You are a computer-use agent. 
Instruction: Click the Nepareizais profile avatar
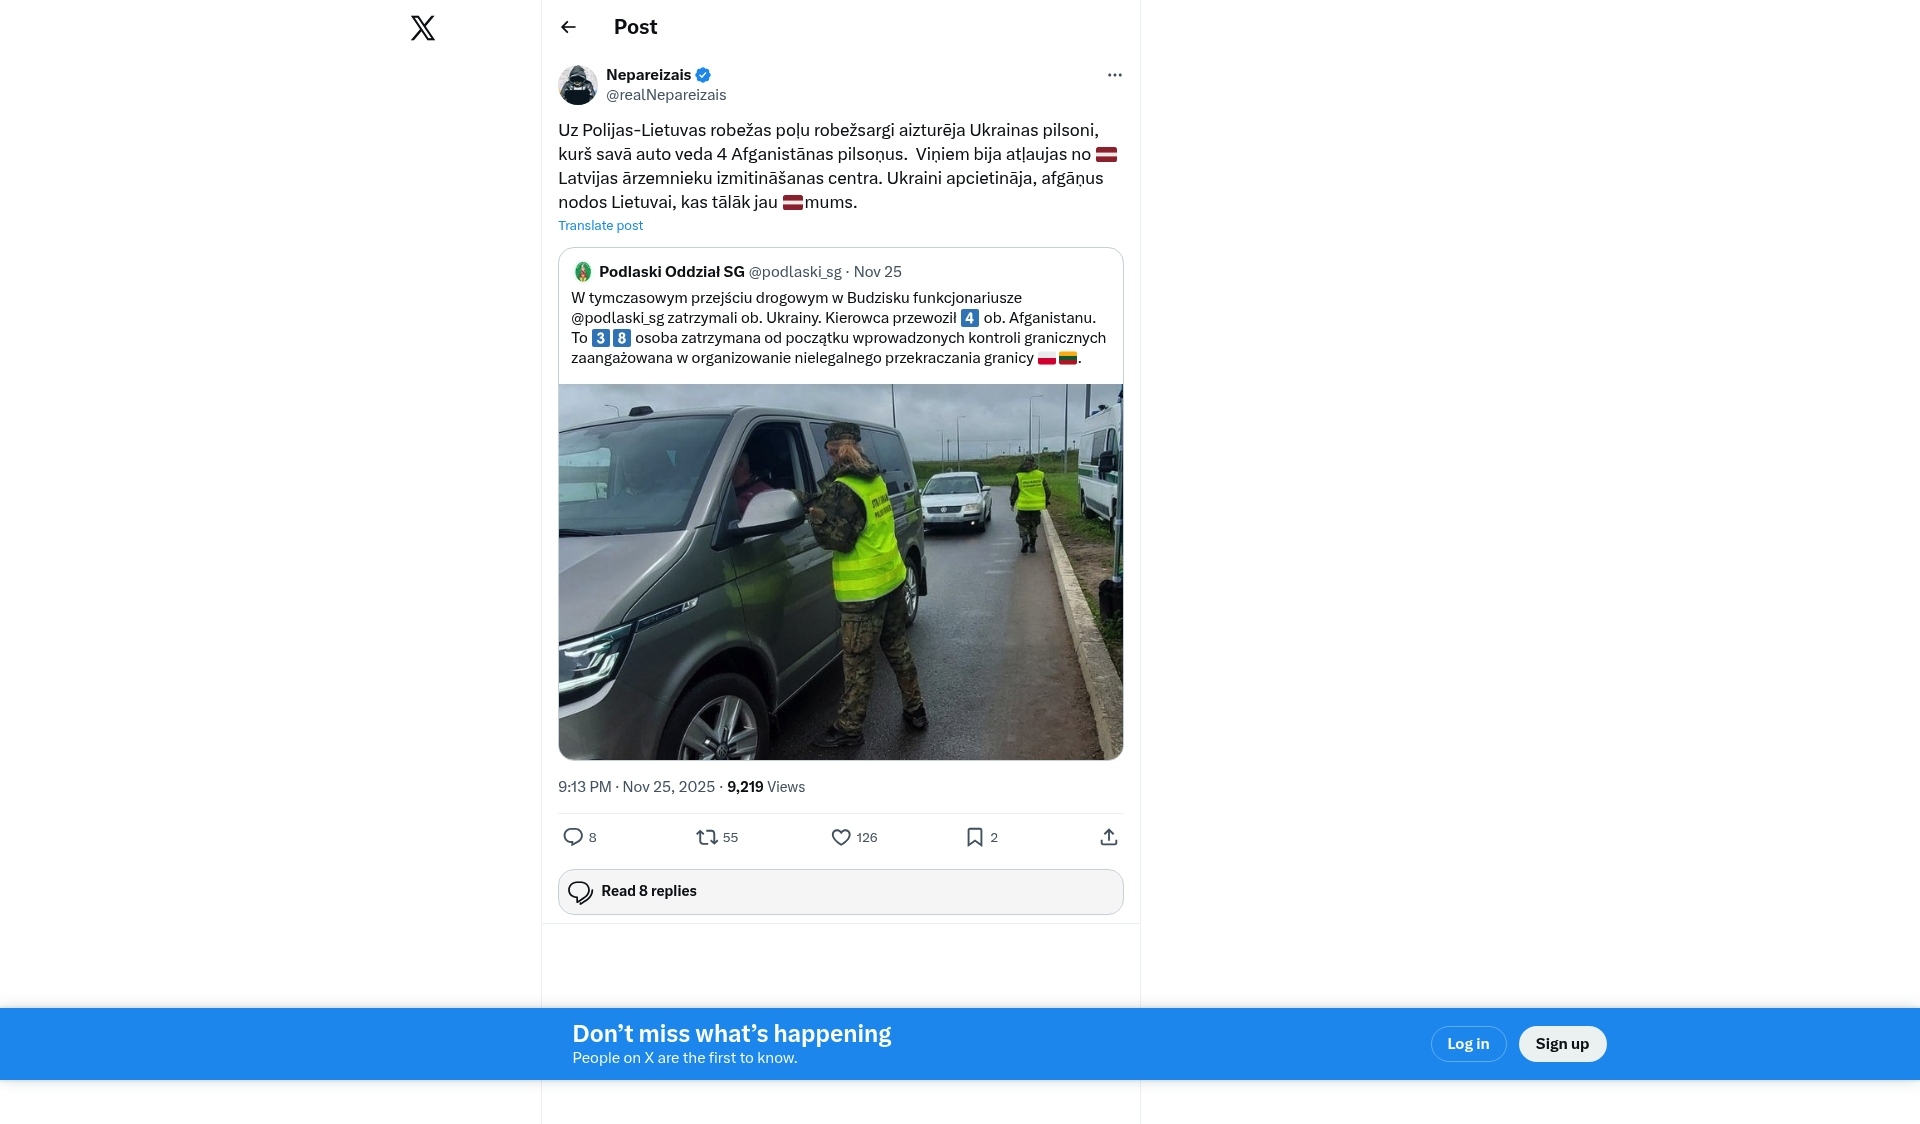click(x=578, y=85)
